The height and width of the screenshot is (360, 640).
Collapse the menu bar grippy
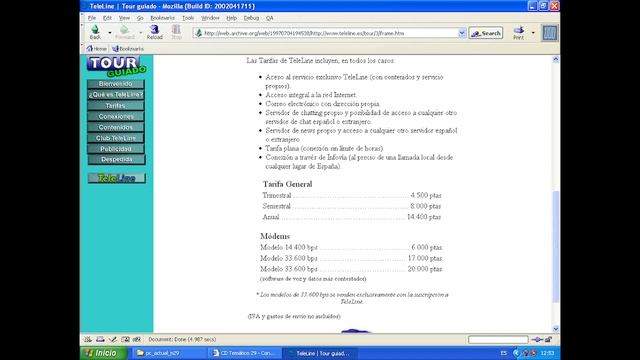[82, 18]
